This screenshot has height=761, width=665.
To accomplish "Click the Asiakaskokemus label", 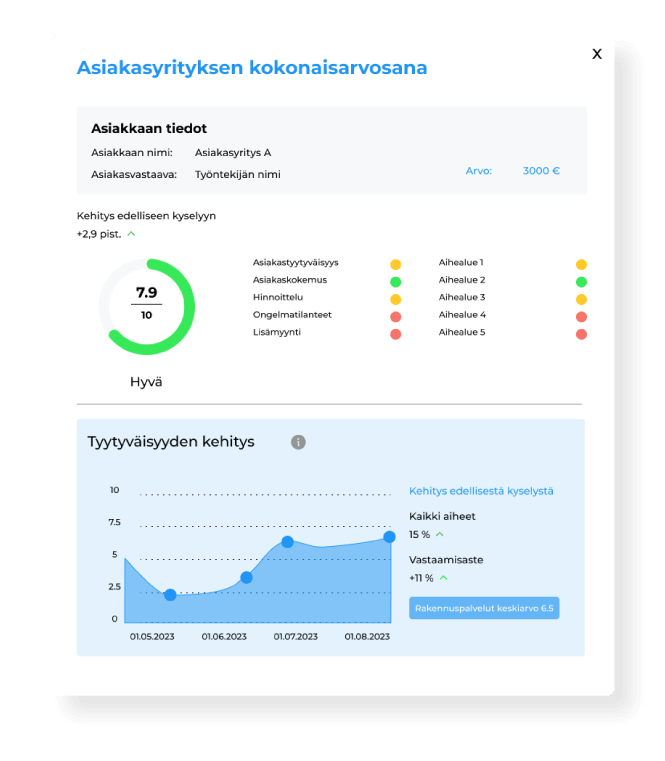I will coord(290,280).
